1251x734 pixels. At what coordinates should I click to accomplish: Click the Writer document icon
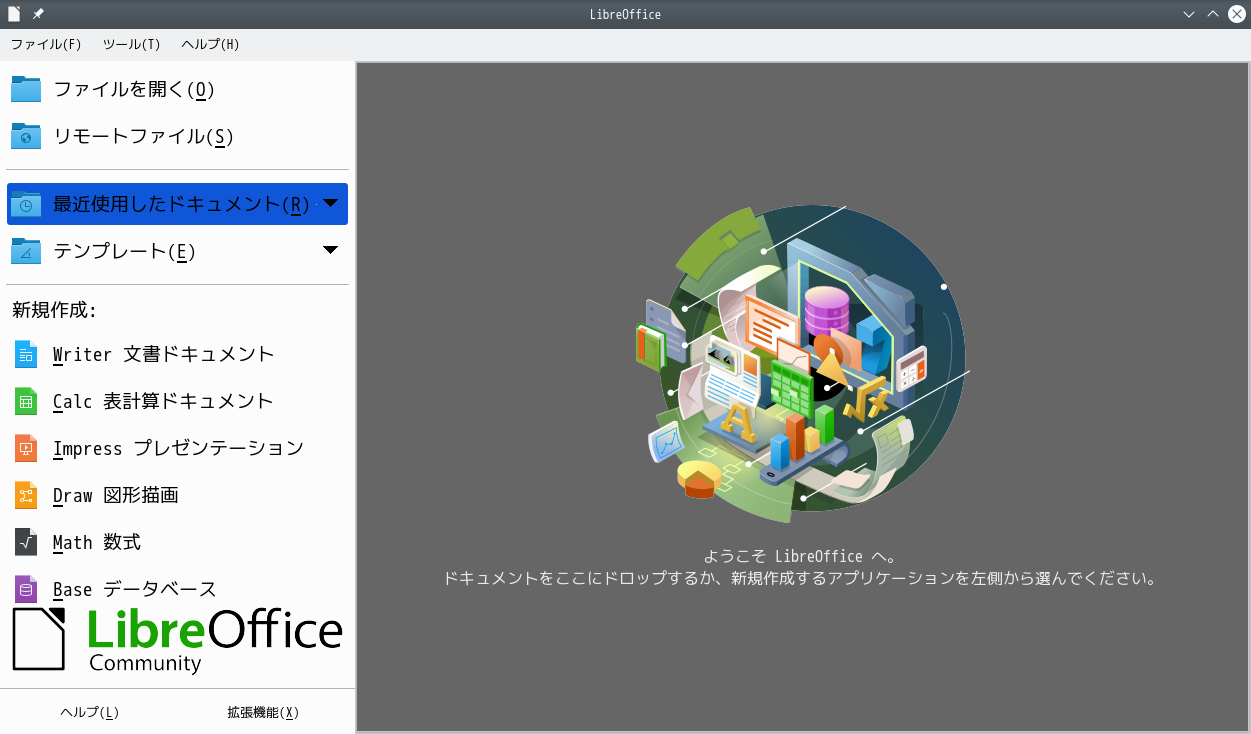(26, 354)
